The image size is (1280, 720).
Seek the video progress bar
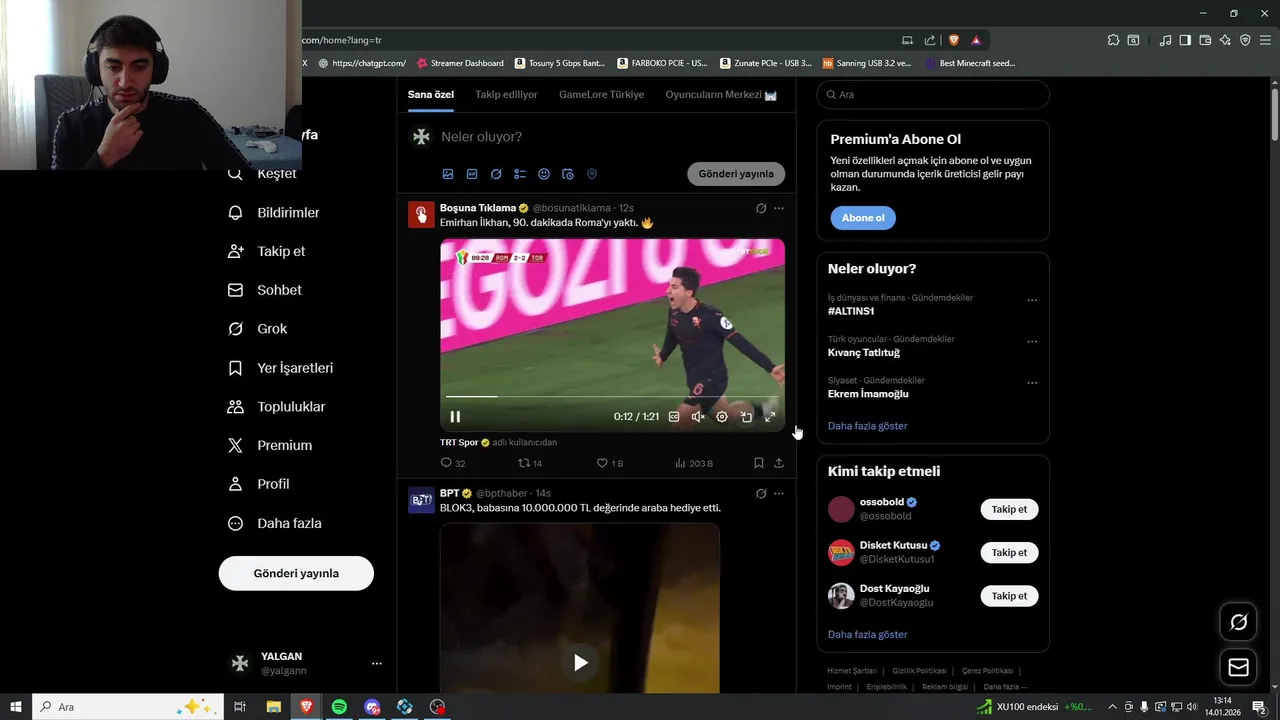612,397
